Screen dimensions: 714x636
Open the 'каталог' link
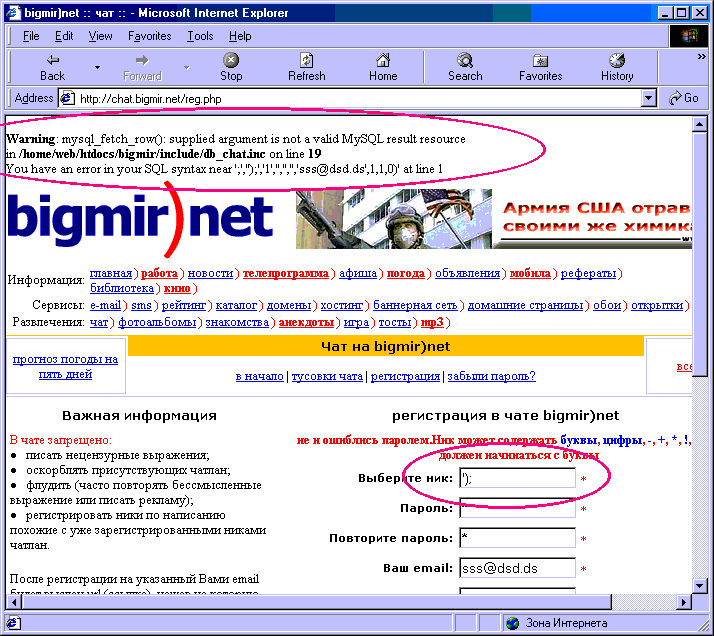click(236, 305)
